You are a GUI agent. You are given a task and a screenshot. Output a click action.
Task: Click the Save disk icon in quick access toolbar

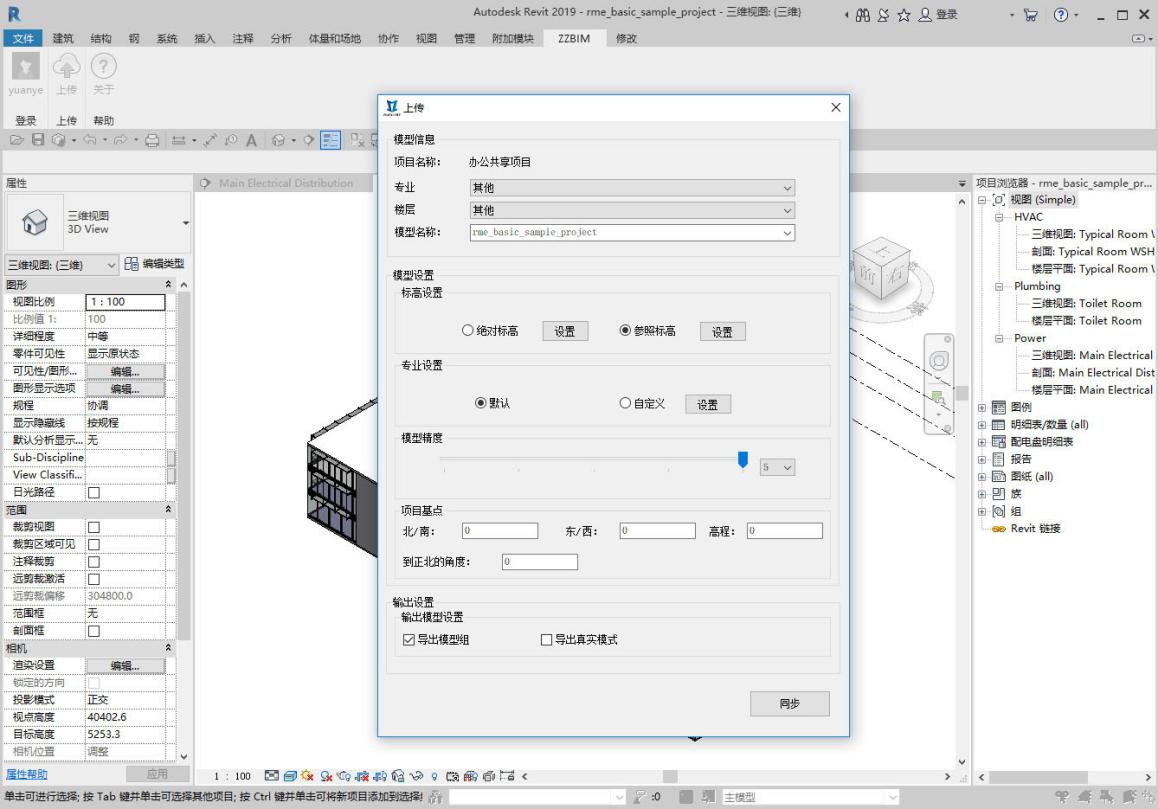coord(38,140)
